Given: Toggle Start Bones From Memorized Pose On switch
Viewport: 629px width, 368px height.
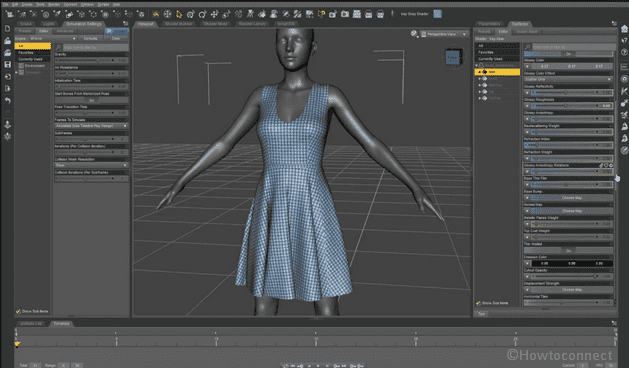Looking at the screenshot, I should (91, 100).
